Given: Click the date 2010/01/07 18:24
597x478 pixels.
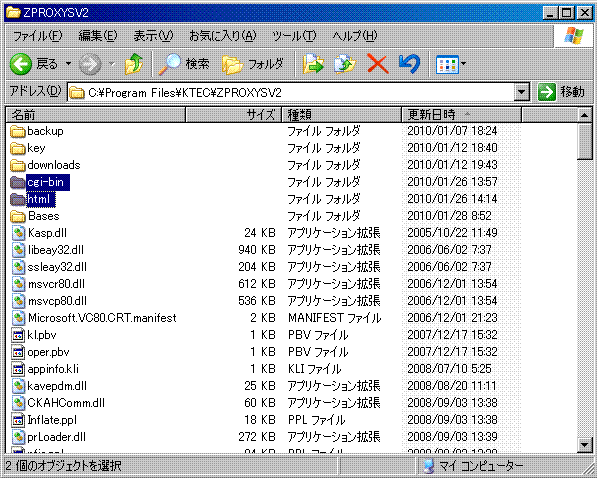Looking at the screenshot, I should [452, 131].
